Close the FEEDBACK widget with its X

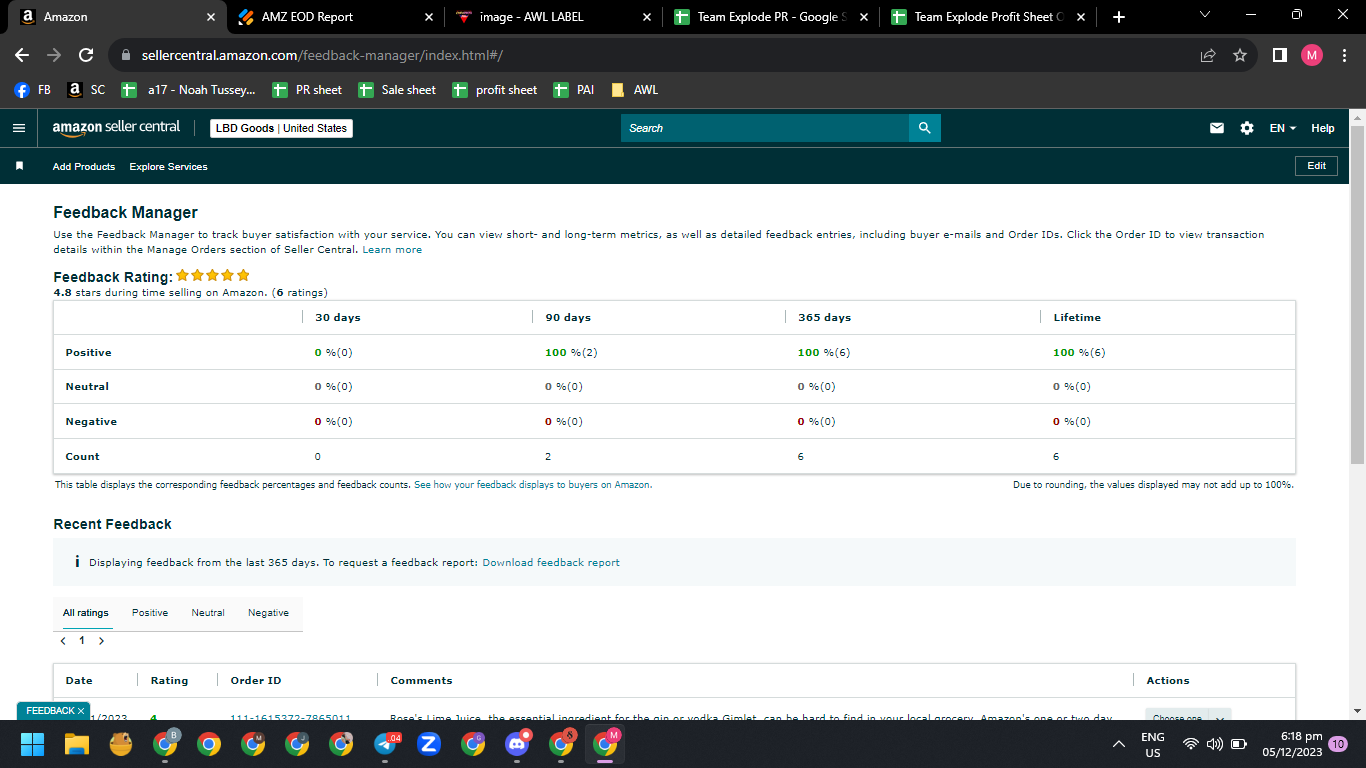(81, 711)
